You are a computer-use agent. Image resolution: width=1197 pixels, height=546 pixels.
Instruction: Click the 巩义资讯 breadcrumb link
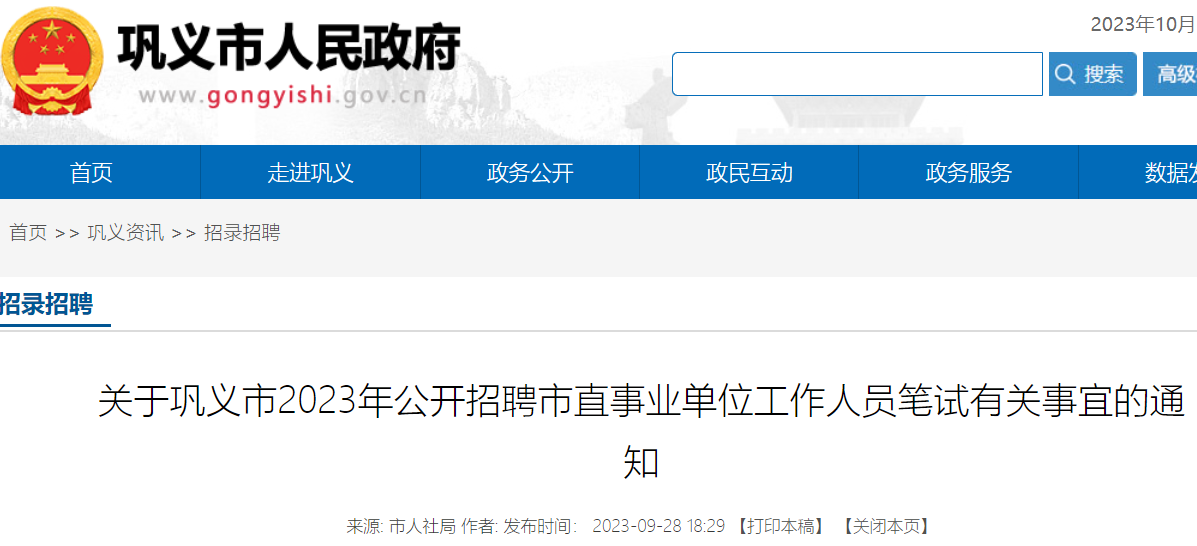(x=126, y=233)
